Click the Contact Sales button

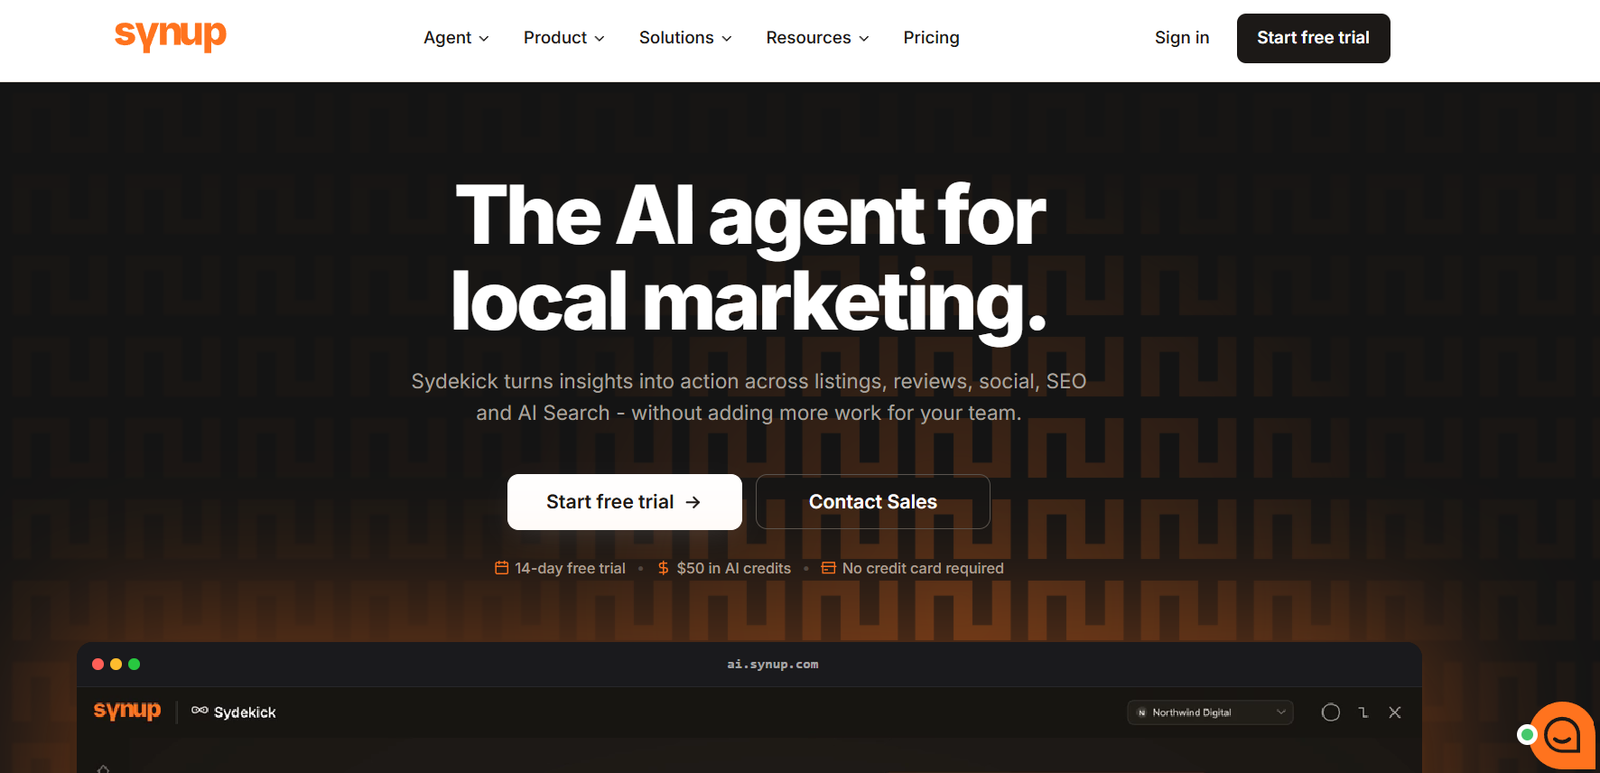(873, 502)
